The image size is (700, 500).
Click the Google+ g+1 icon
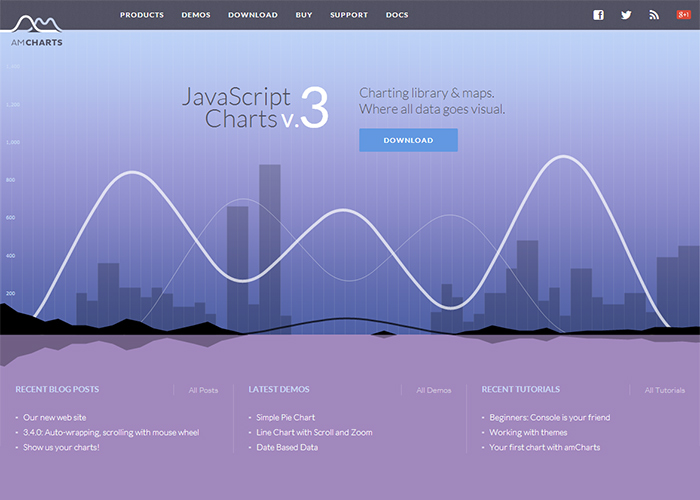tap(683, 15)
